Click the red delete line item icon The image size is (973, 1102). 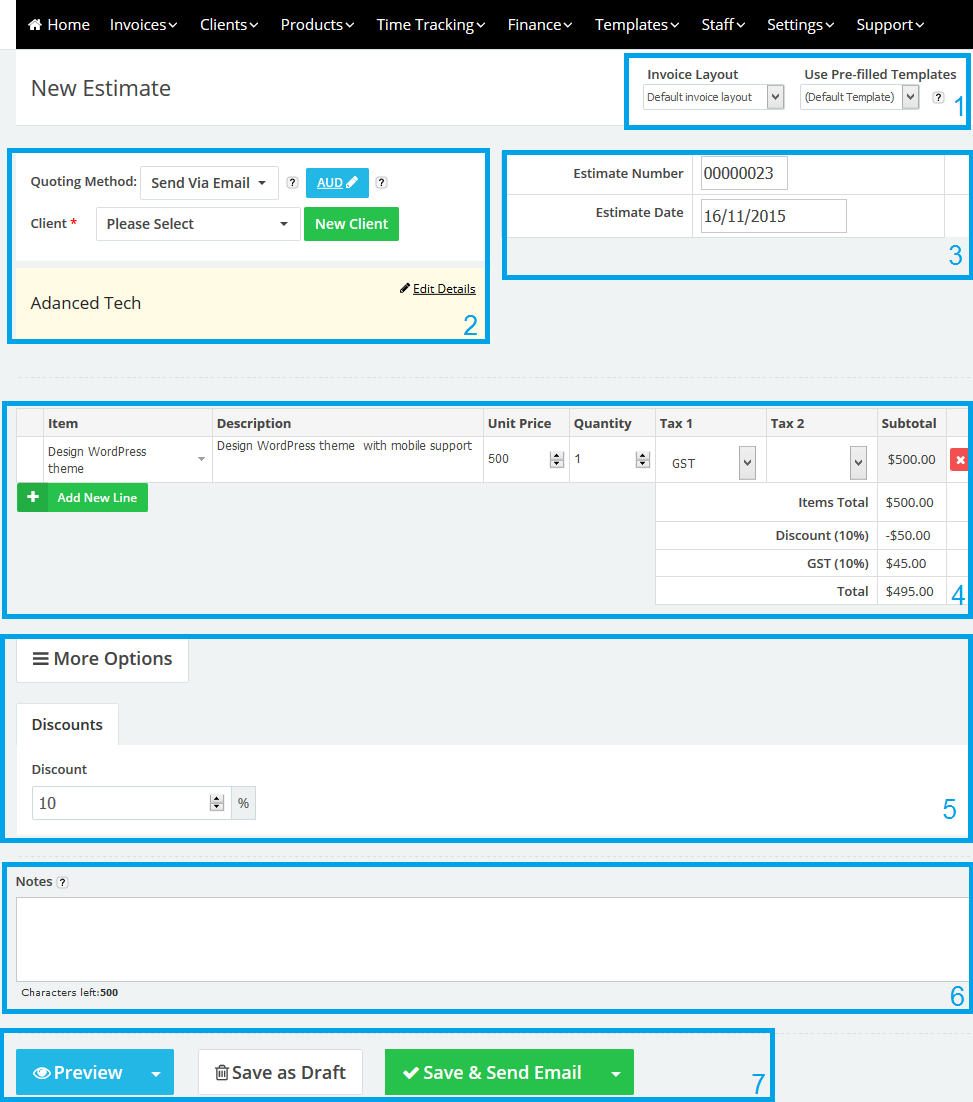coord(960,460)
